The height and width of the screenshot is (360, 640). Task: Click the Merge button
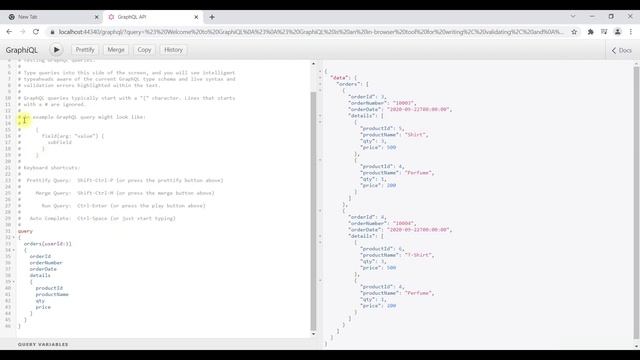coord(116,50)
